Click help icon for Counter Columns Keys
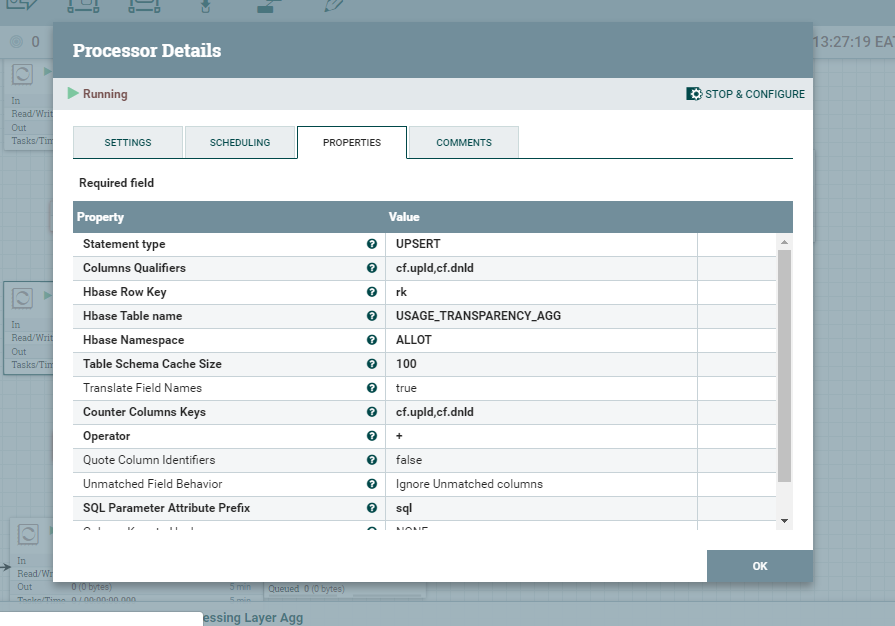 pyautogui.click(x=372, y=412)
